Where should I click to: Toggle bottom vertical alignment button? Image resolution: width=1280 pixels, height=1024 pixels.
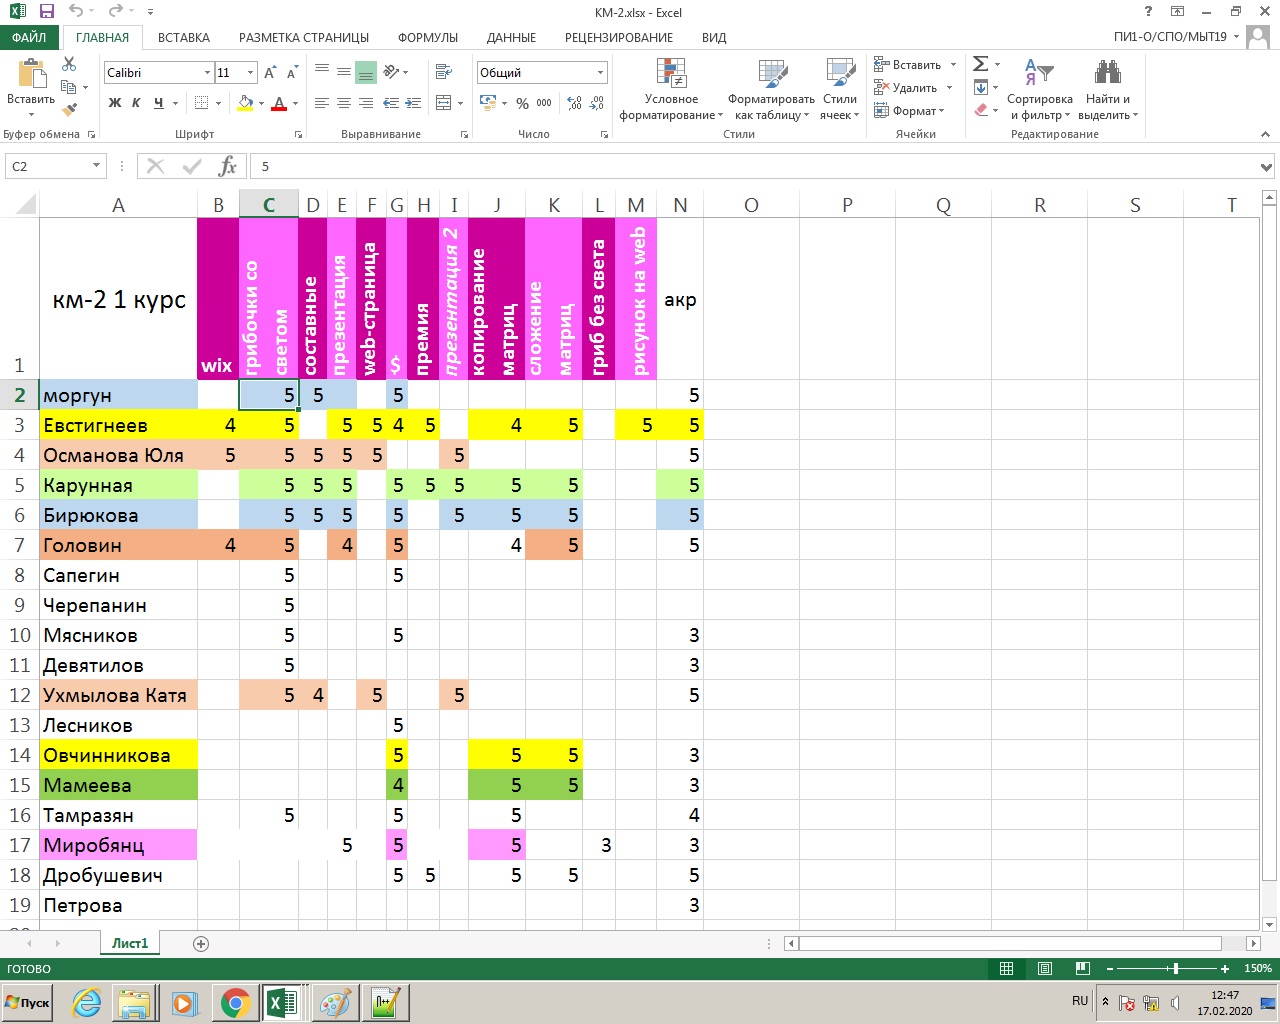coord(365,73)
